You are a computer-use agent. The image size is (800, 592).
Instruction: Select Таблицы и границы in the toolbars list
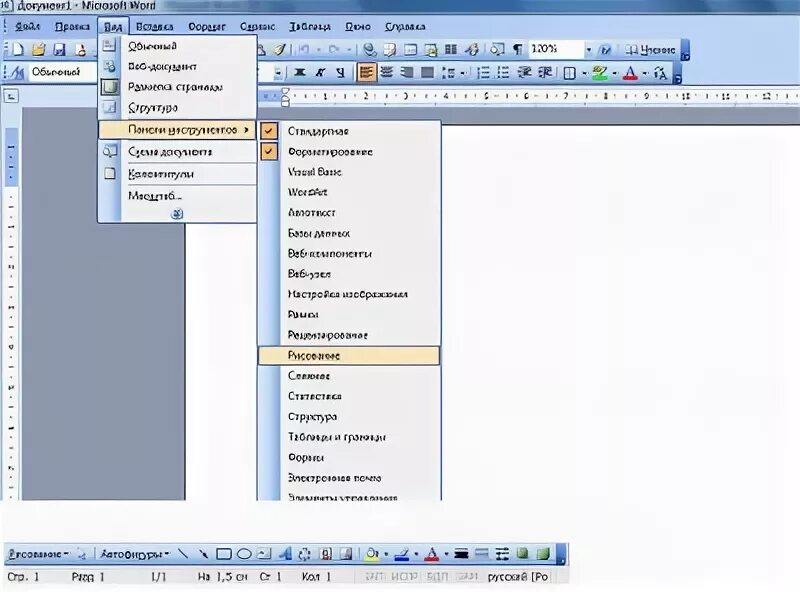pyautogui.click(x=349, y=437)
